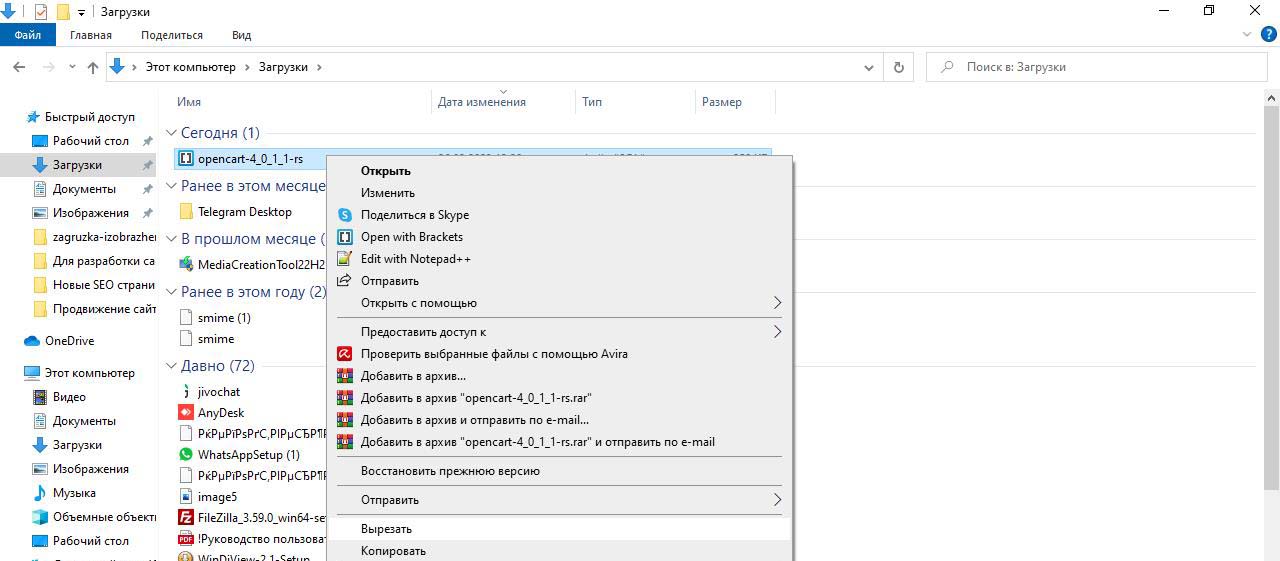Choose "Вырезать" in the context menu
1280x561 pixels.
[x=386, y=529]
